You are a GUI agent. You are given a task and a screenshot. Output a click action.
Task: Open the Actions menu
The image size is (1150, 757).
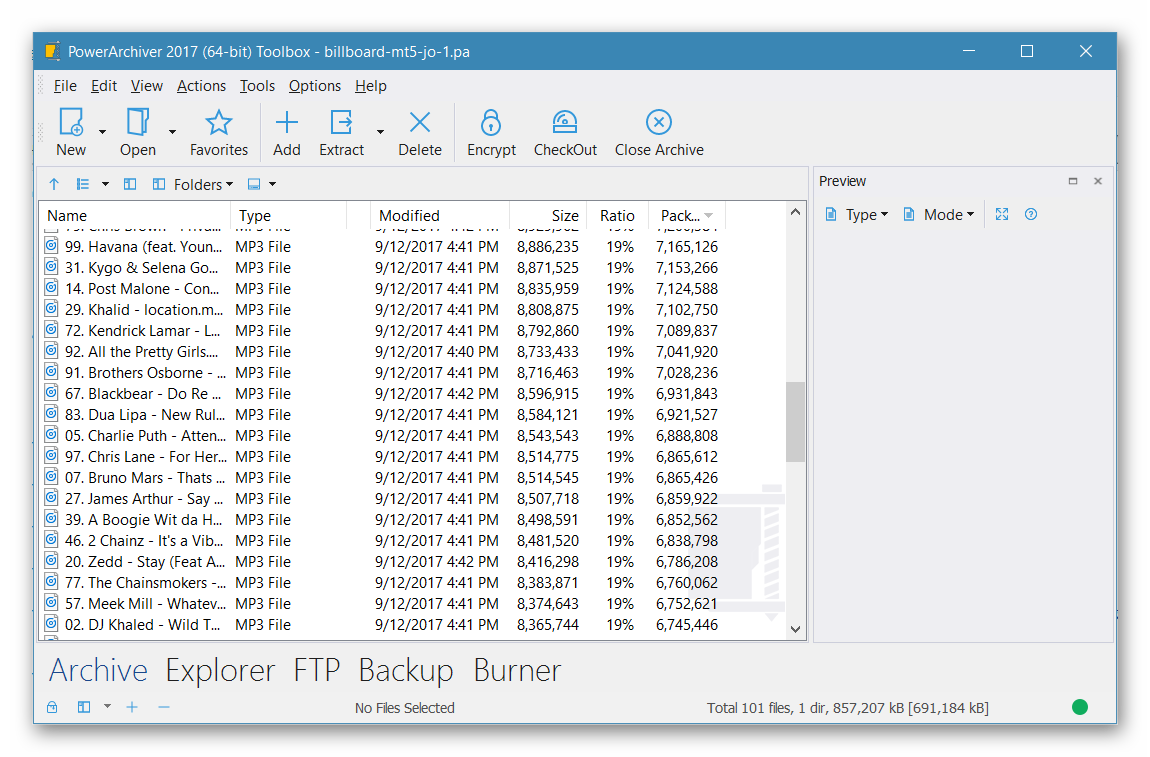201,86
